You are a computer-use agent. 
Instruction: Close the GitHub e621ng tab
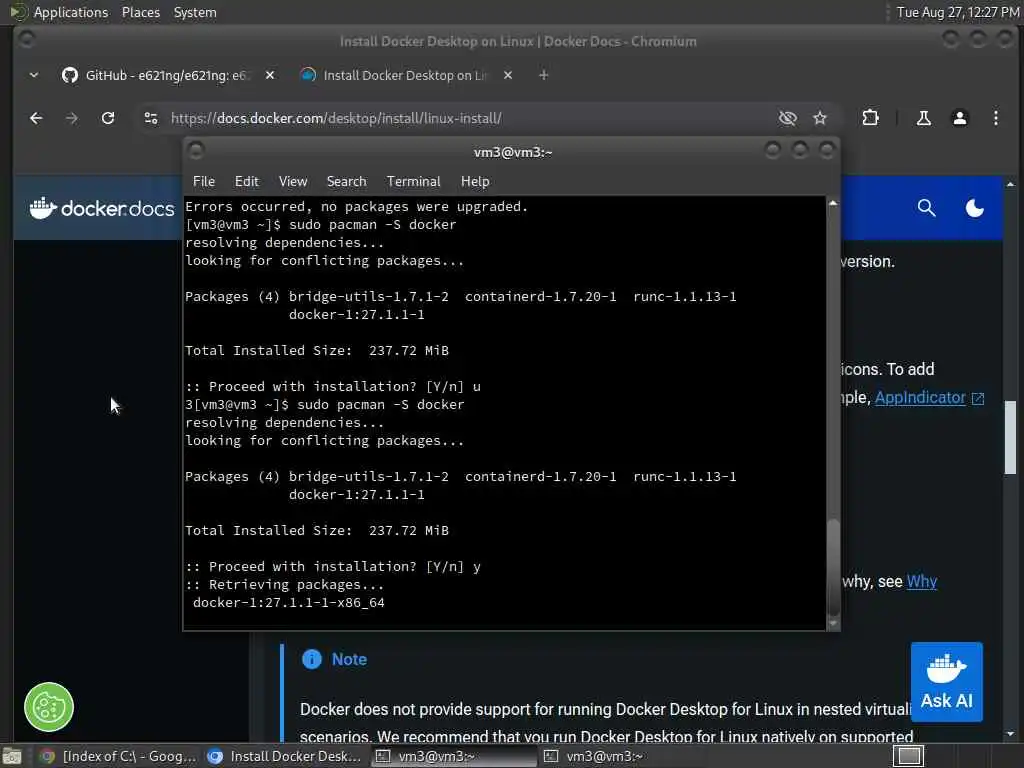tap(270, 75)
